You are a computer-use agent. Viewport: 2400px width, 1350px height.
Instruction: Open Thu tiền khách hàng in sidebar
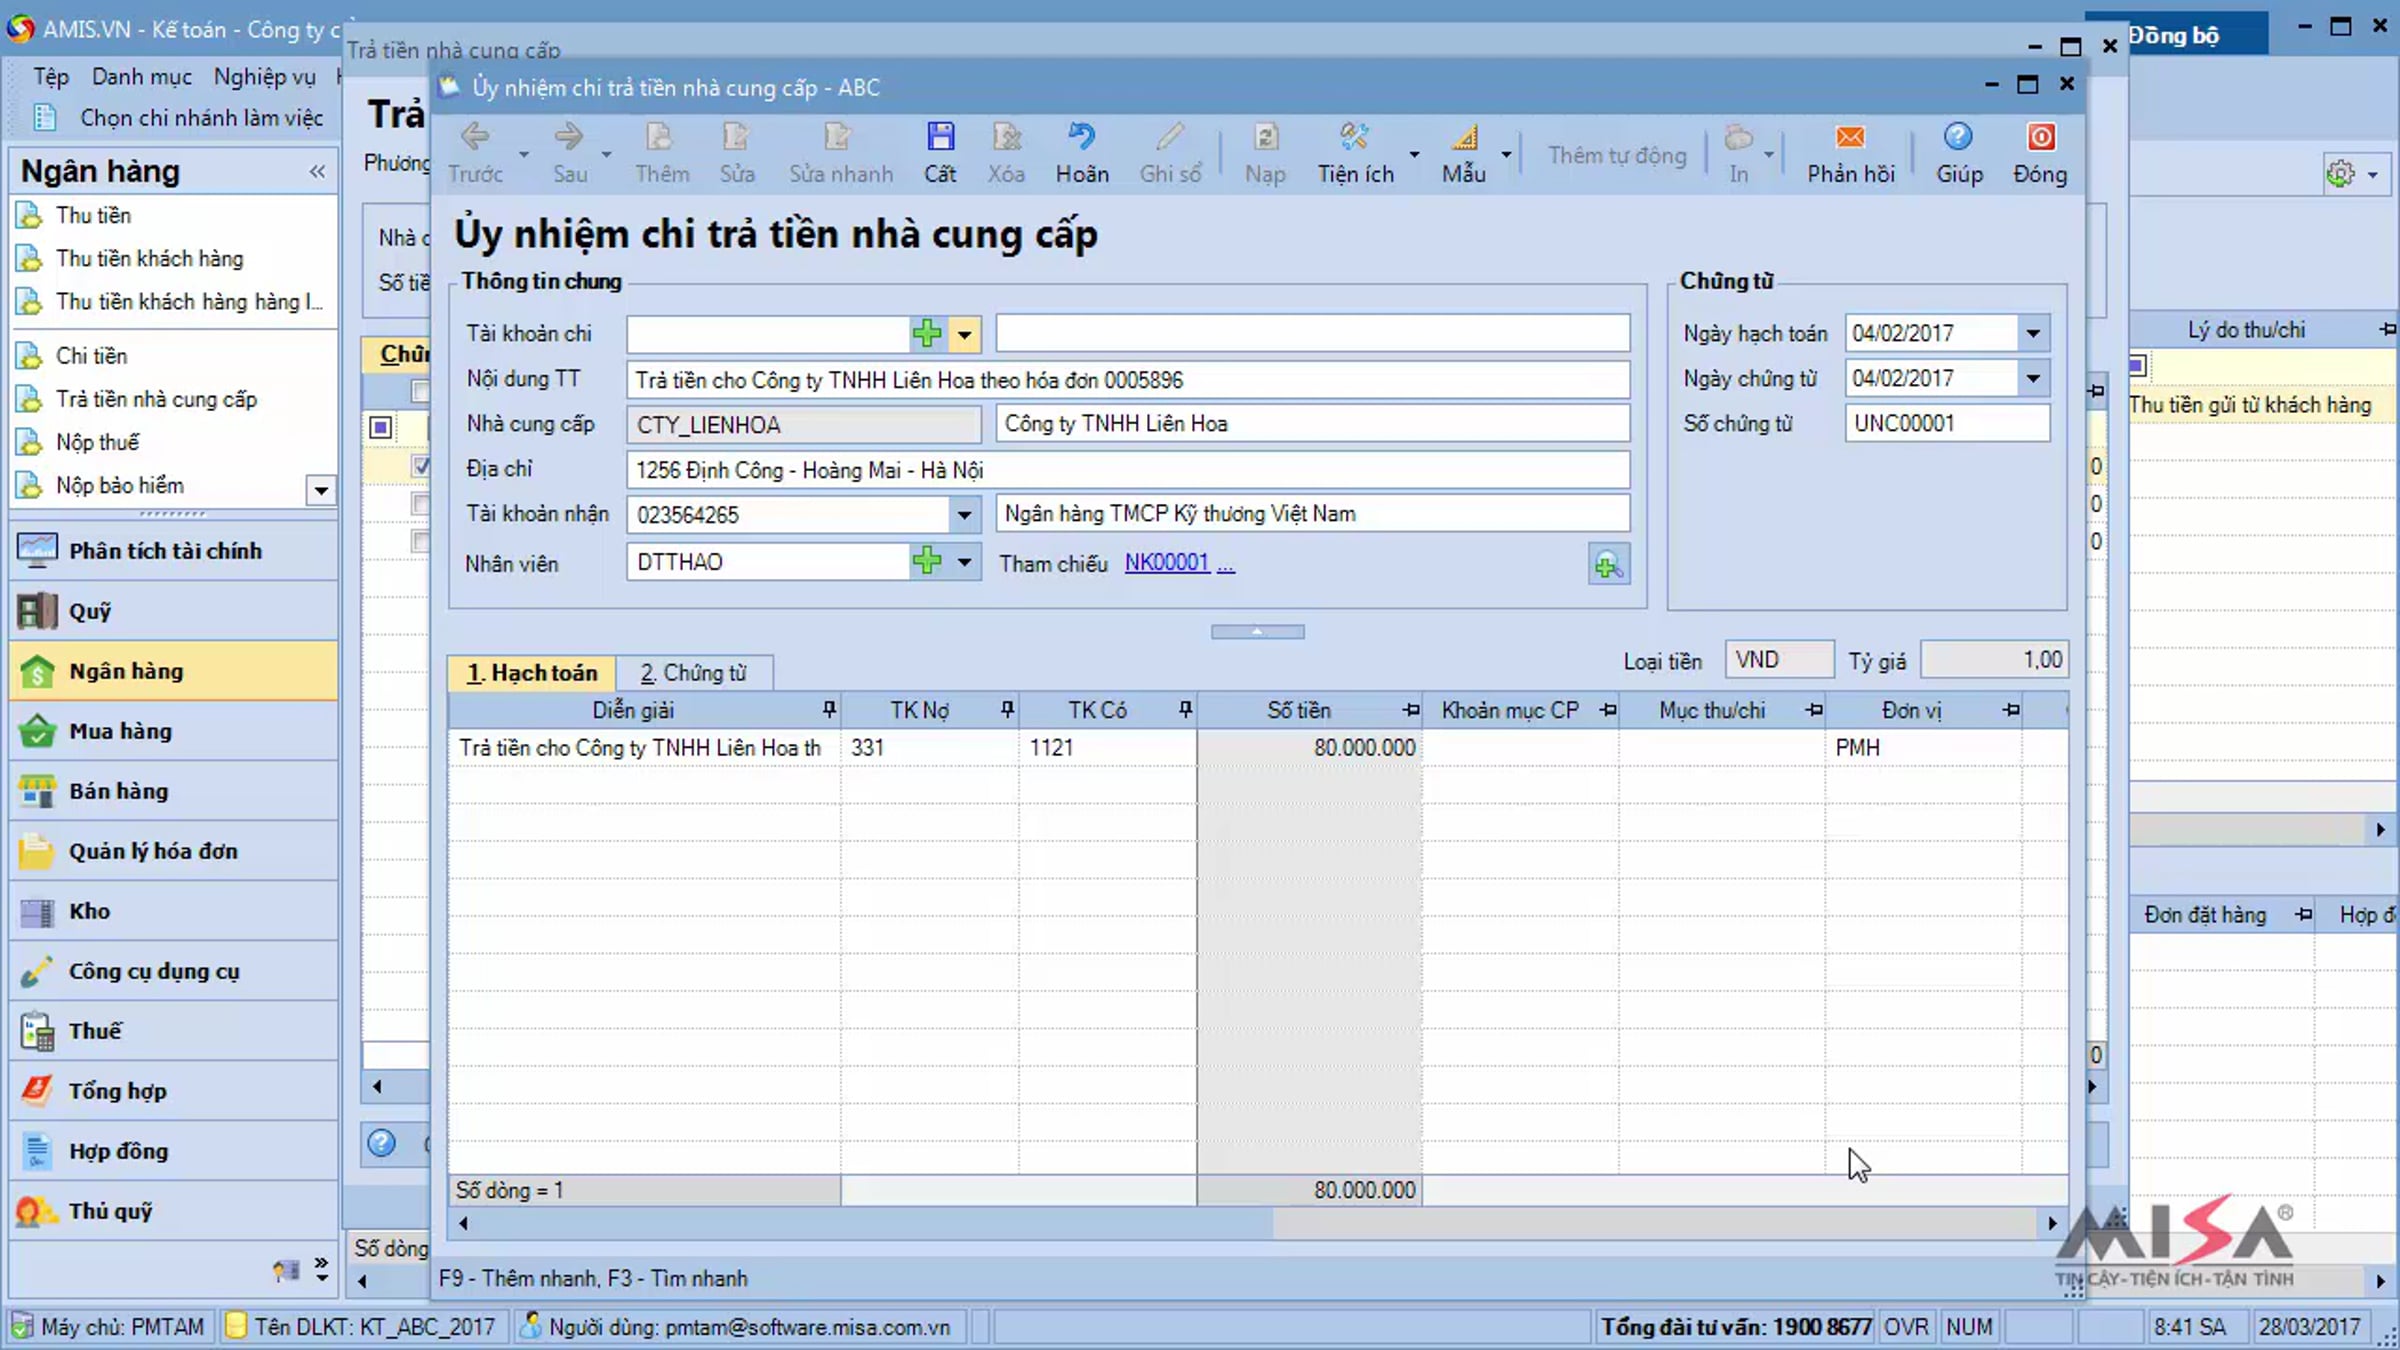pos(149,258)
